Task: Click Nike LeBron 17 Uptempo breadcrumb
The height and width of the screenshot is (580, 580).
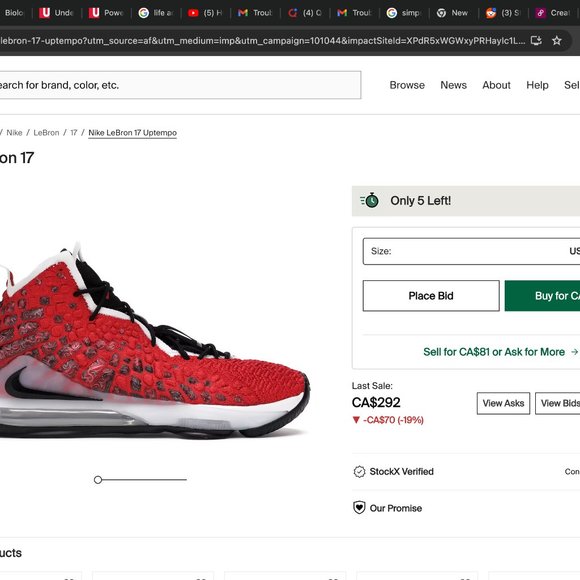Action: pyautogui.click(x=132, y=132)
